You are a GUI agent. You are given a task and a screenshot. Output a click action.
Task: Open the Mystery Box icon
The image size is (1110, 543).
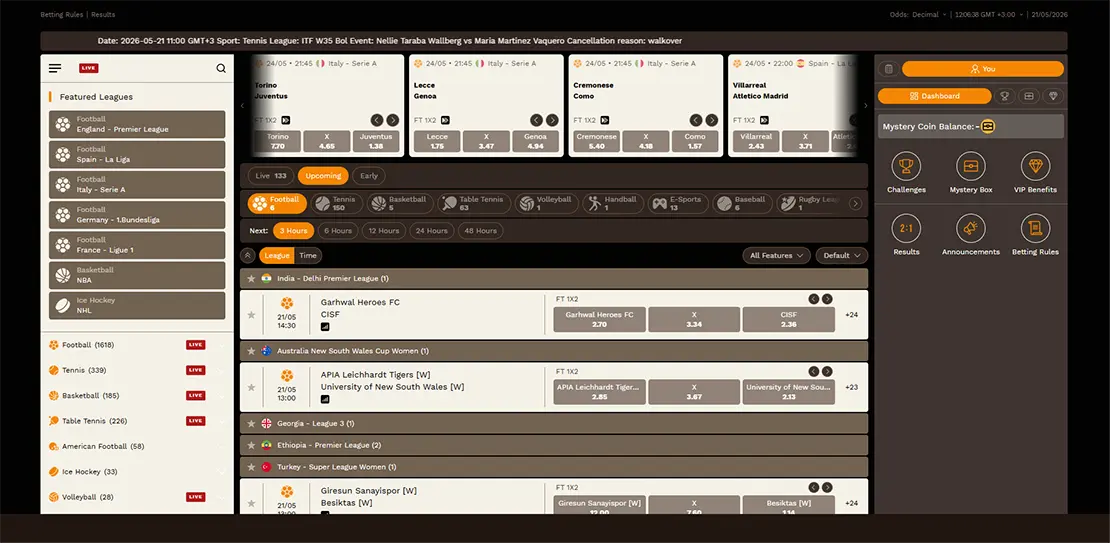[971, 166]
